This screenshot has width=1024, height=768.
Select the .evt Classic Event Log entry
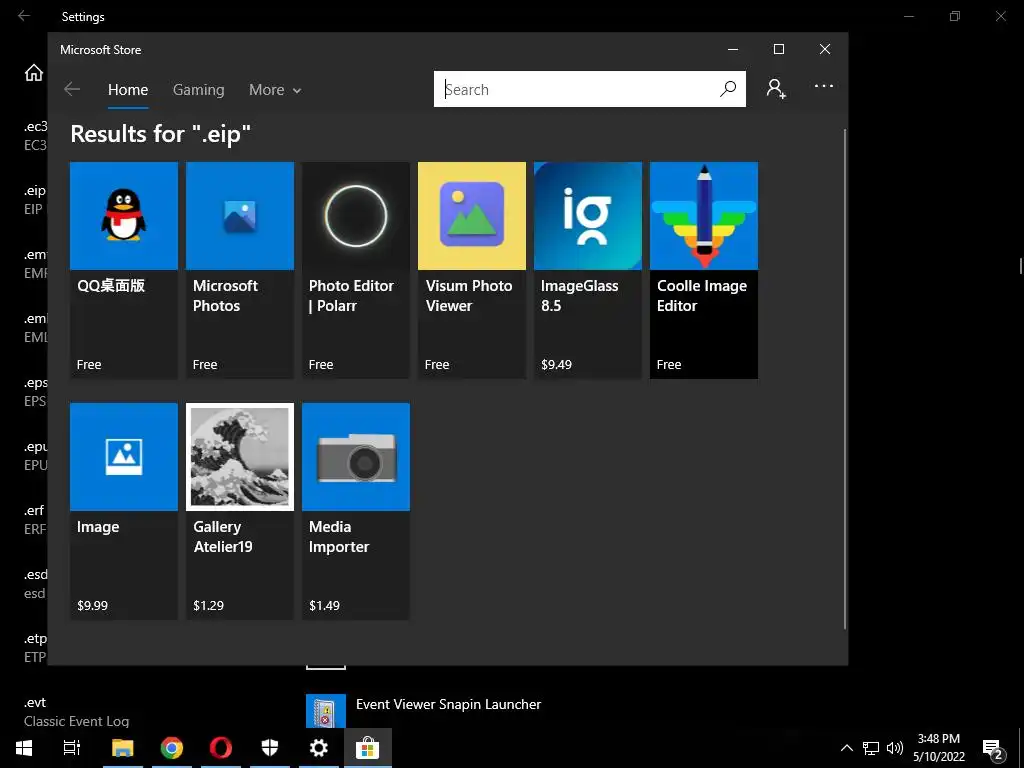pos(76,711)
